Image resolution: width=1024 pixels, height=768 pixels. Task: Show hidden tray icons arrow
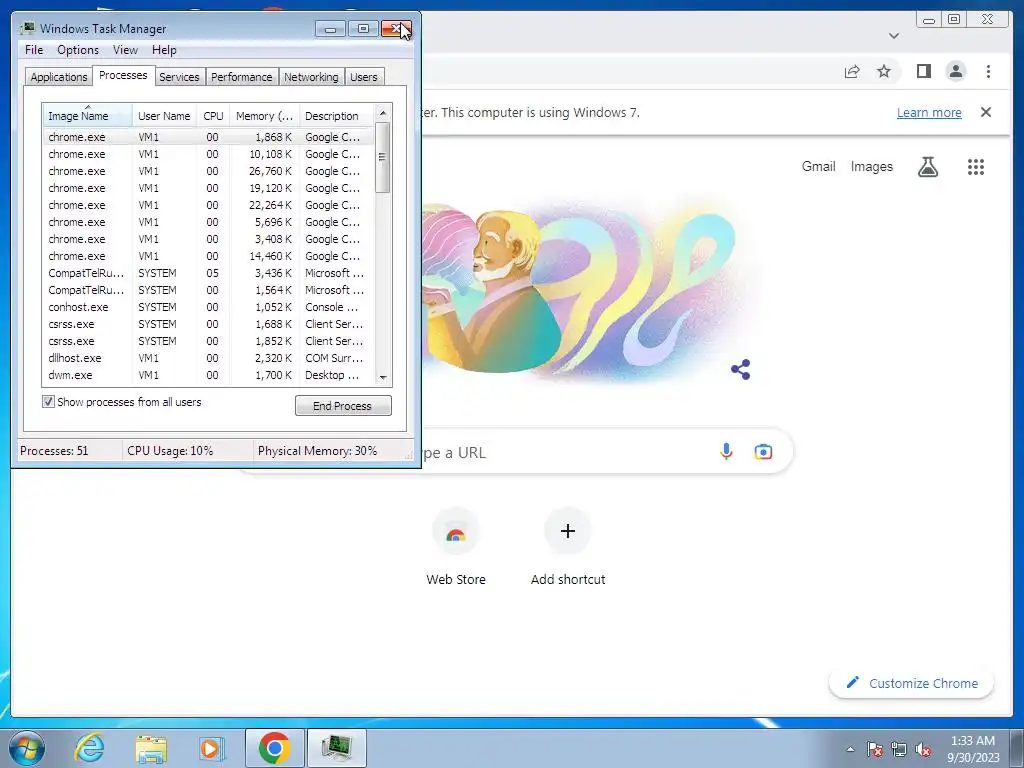(850, 749)
